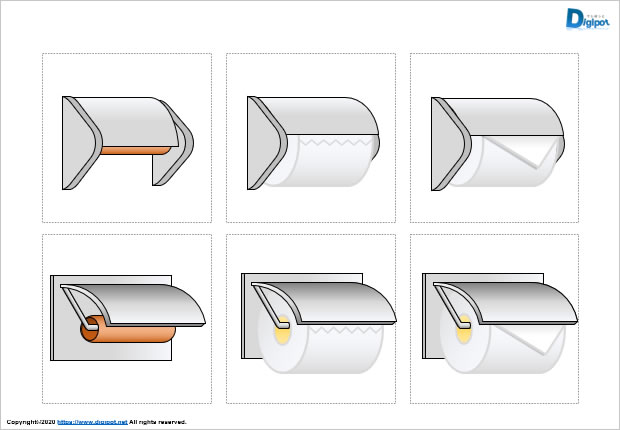Click the orange cardboard tube on wall-mounted holder

point(128,329)
